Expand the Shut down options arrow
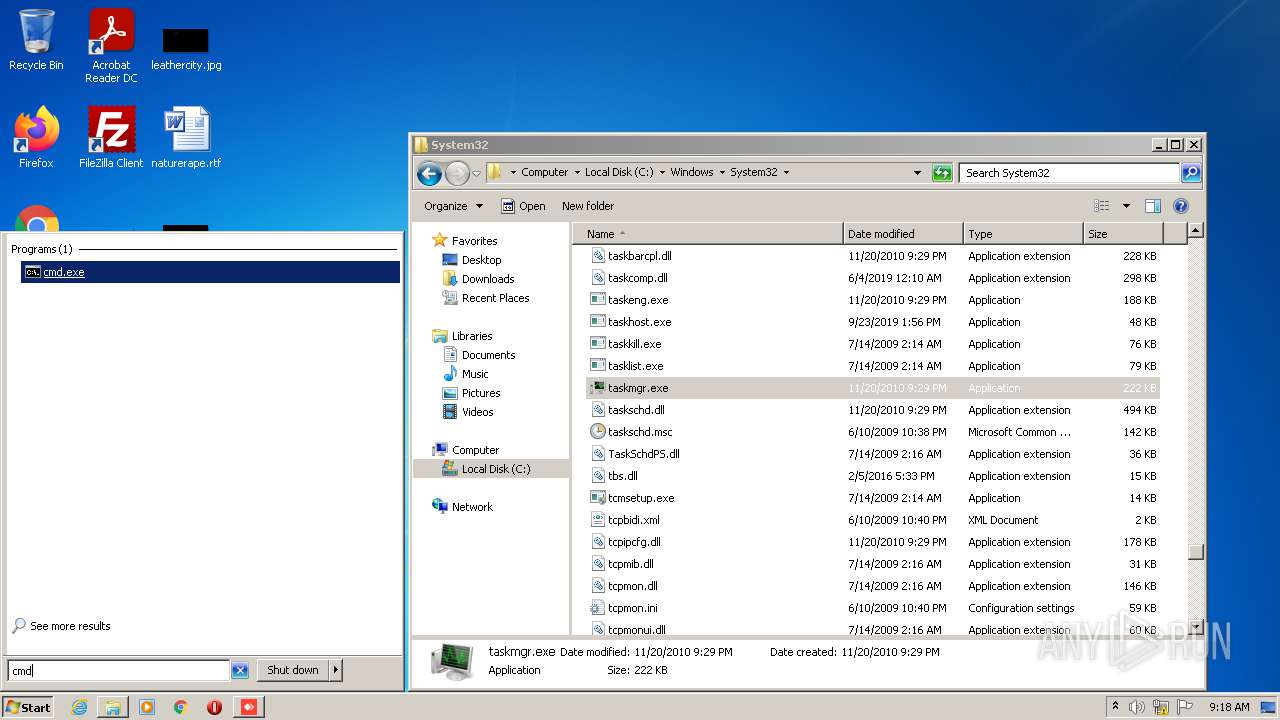The height and width of the screenshot is (720, 1280). 336,670
